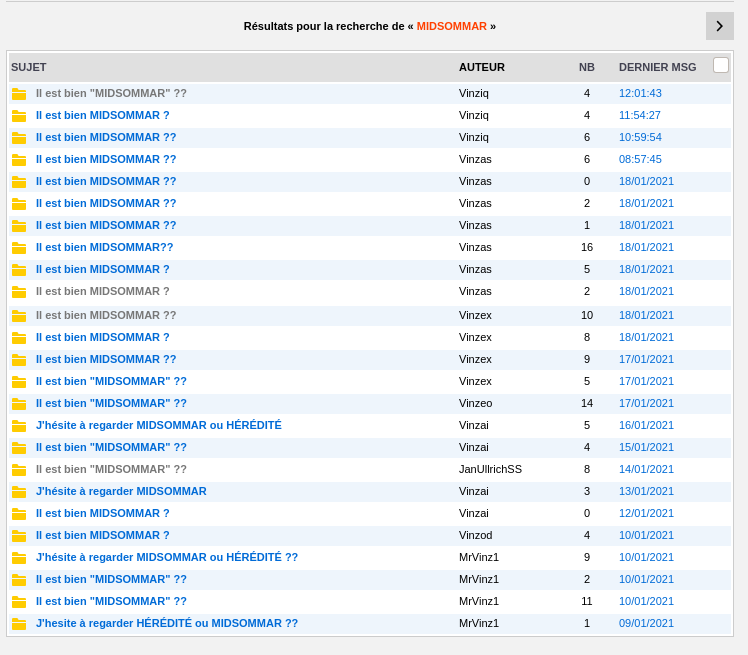Open "J'hesite à regarder HÉRÉDITÉ ou MIDSOMMAR ??" topic
Viewport: 748px width, 655px height.
pos(167,623)
